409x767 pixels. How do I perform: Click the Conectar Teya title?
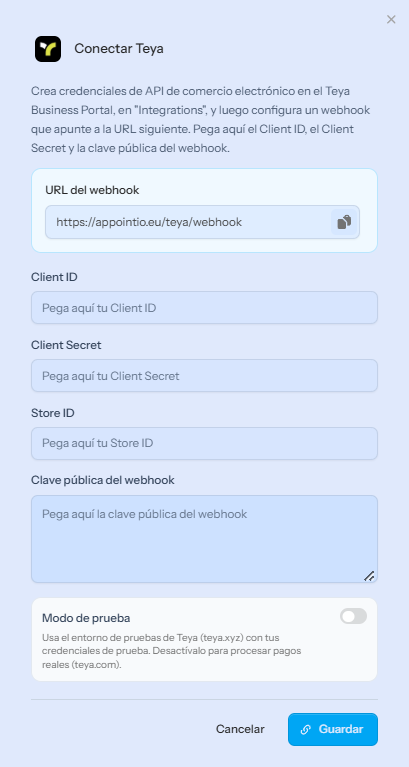119,49
